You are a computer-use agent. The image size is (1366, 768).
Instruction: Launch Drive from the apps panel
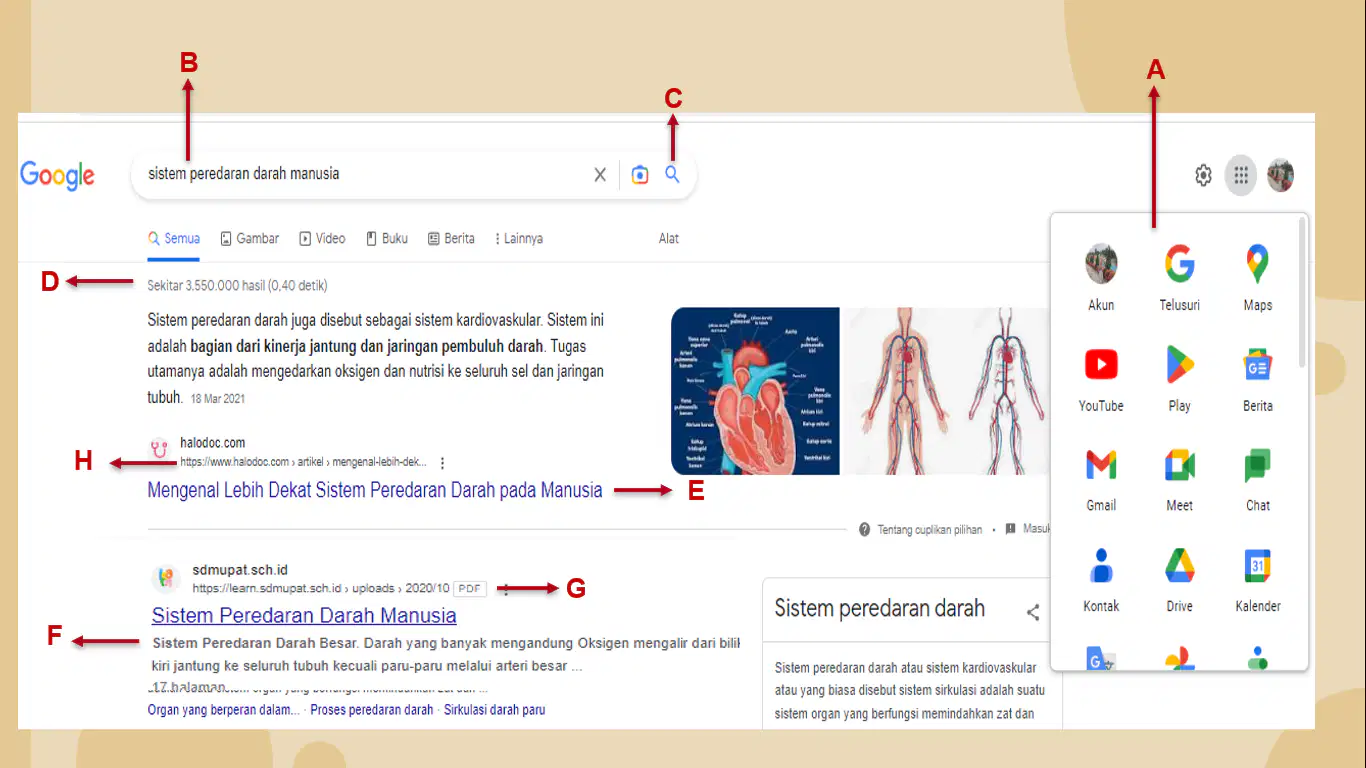click(1180, 579)
